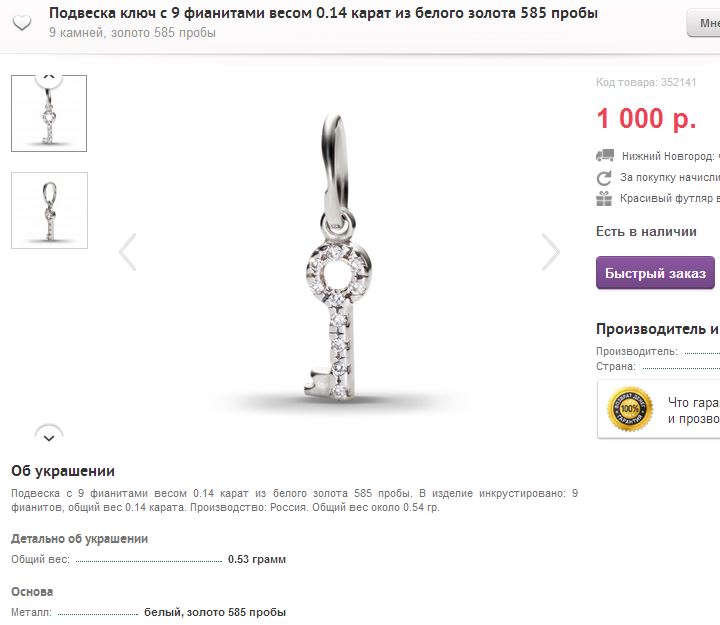
Task: Click the Красивый футляр gift case text
Action: [x=669, y=198]
